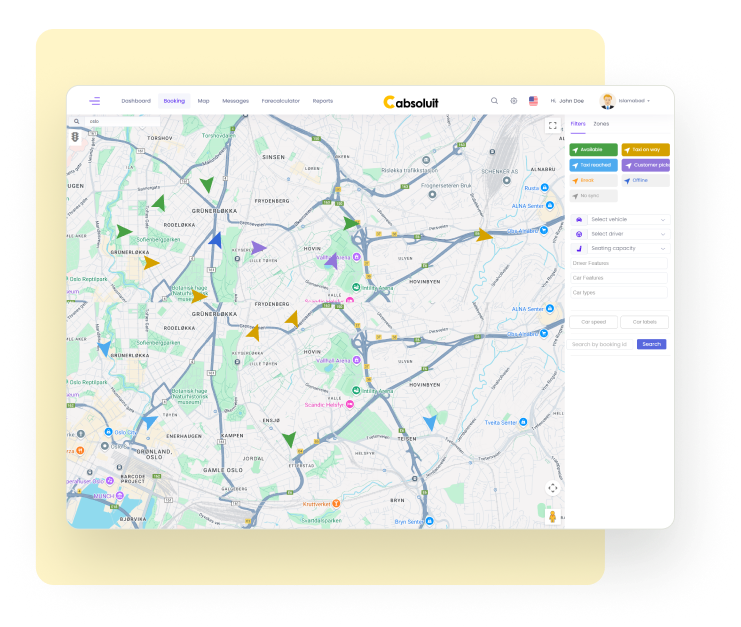Focus the Search by booking id field
Image resolution: width=741 pixels, height=627 pixels.
(600, 344)
